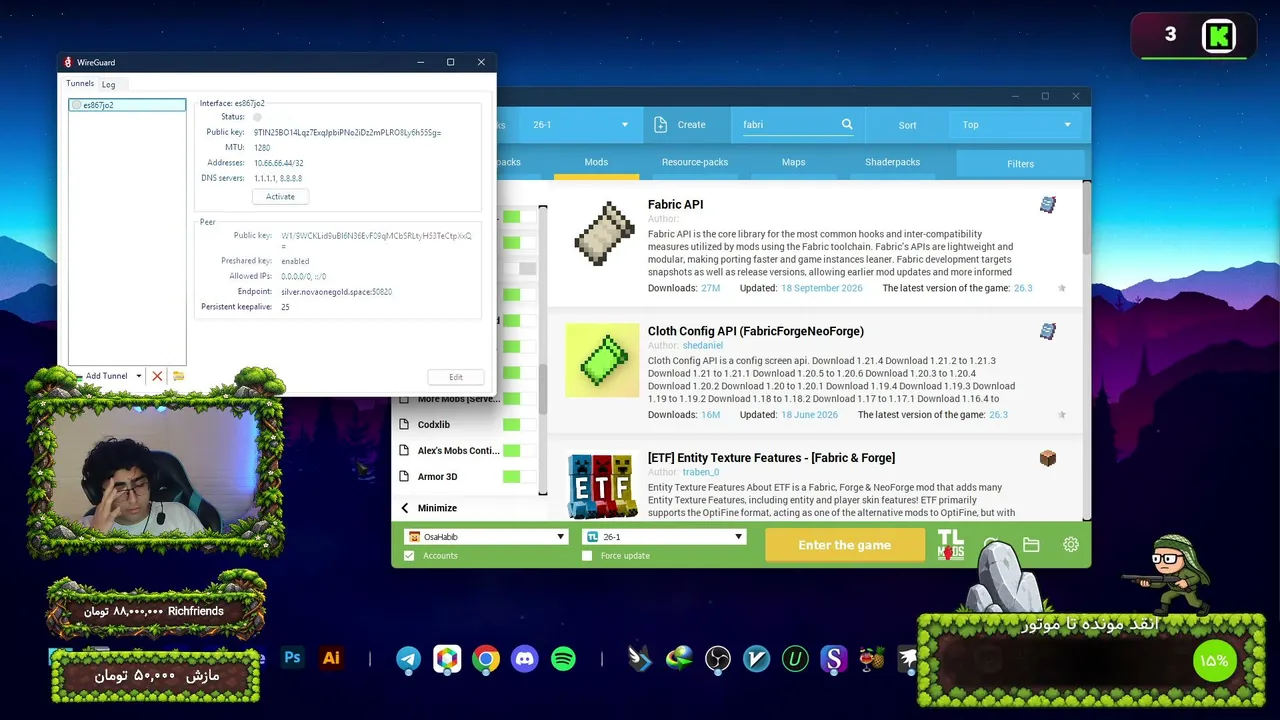Open Google Chrome from the taskbar
This screenshot has width=1280, height=720.
point(486,658)
